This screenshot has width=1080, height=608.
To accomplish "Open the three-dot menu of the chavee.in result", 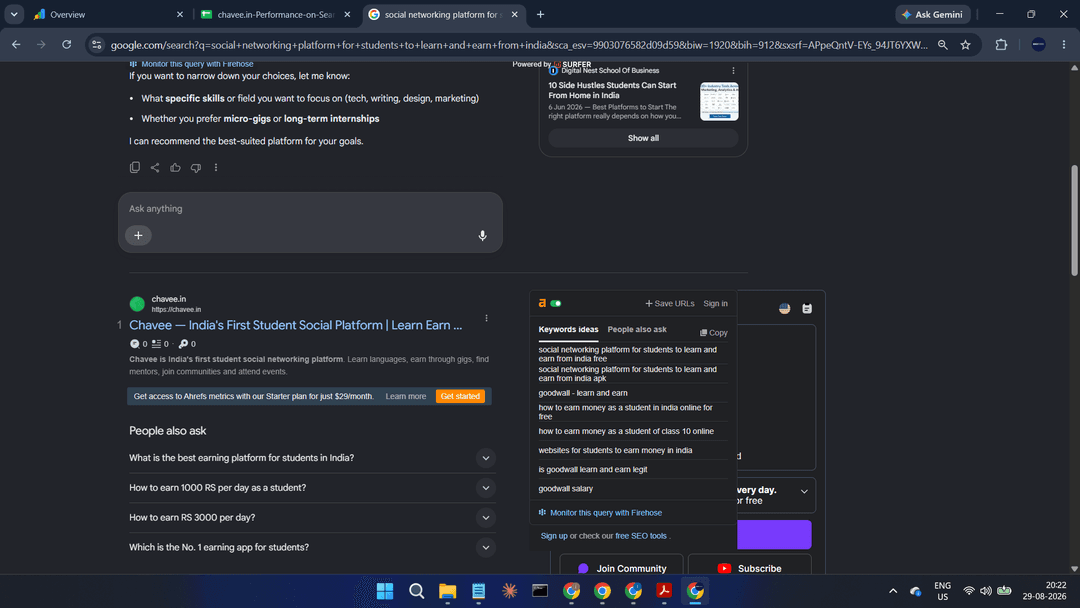I will pyautogui.click(x=486, y=318).
